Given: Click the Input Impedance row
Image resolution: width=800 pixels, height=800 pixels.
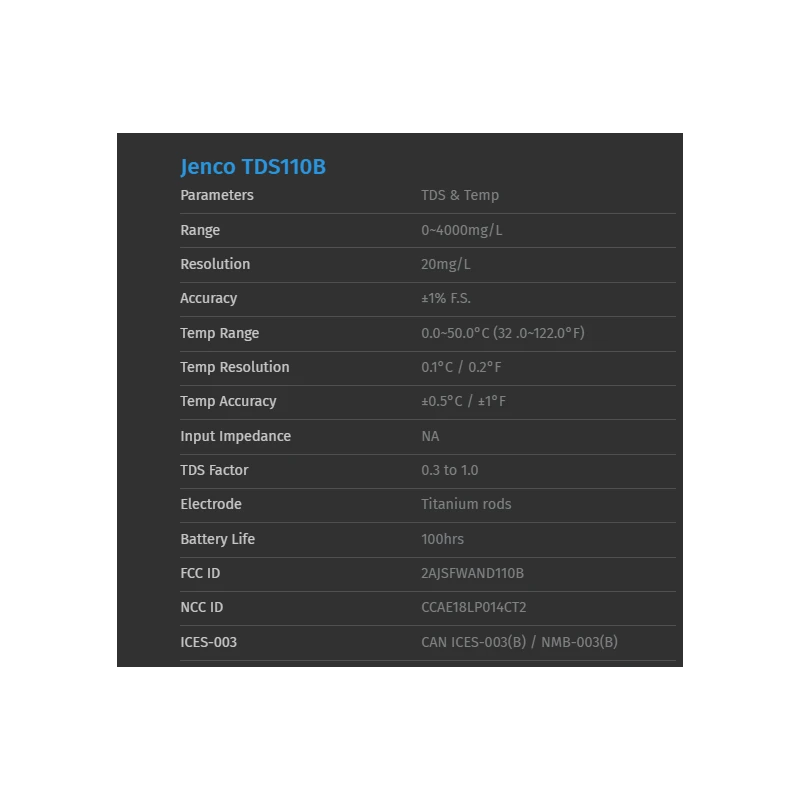Looking at the screenshot, I should pyautogui.click(x=235, y=436).
